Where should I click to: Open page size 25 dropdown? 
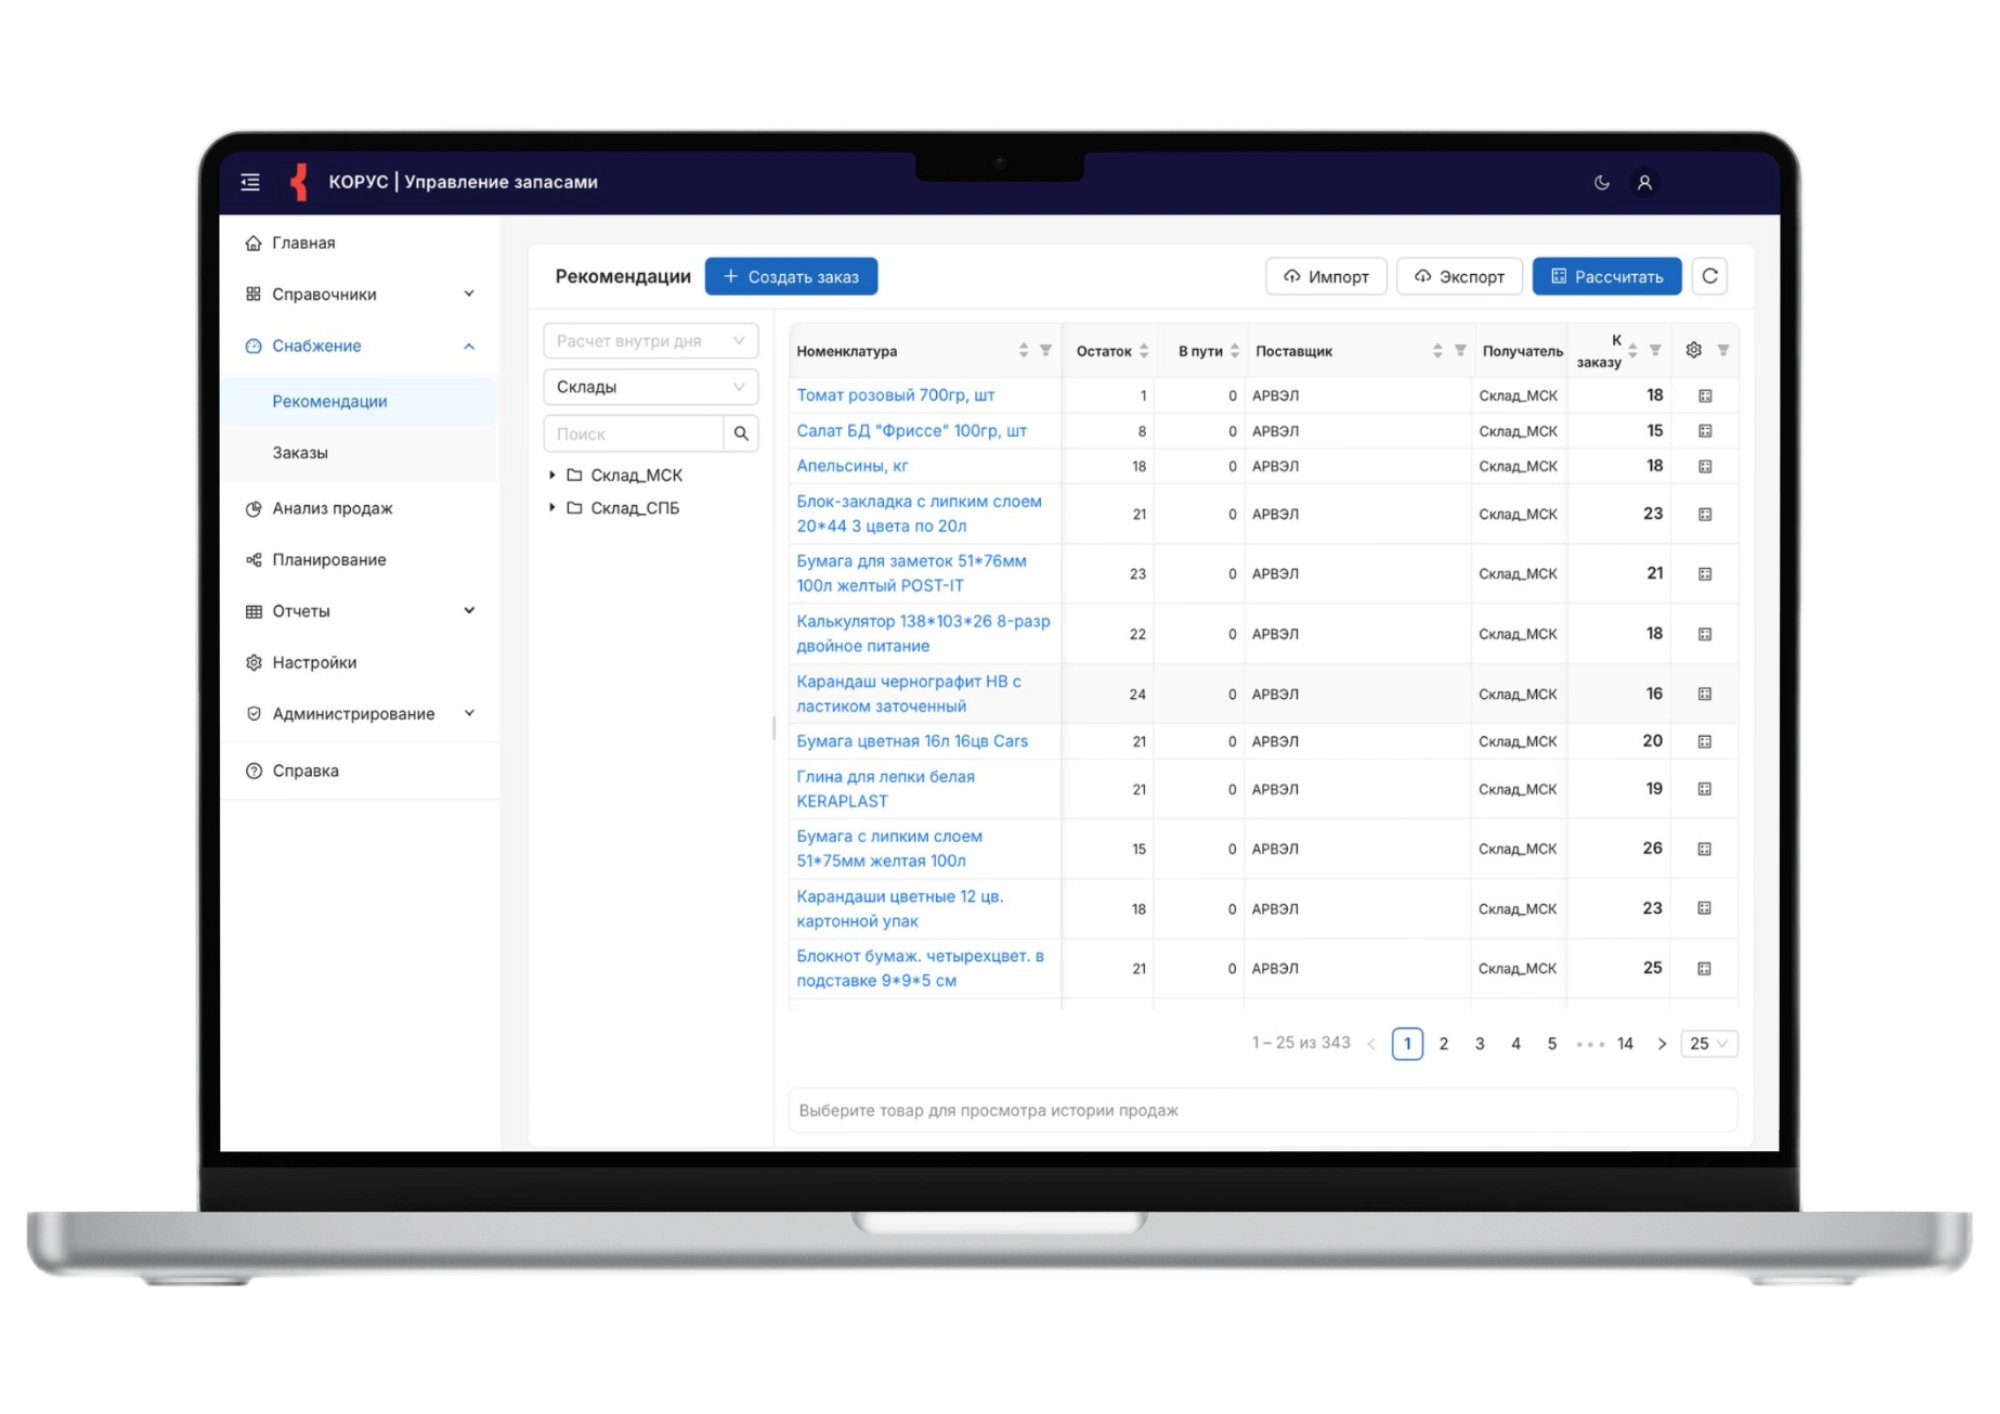(1709, 1043)
